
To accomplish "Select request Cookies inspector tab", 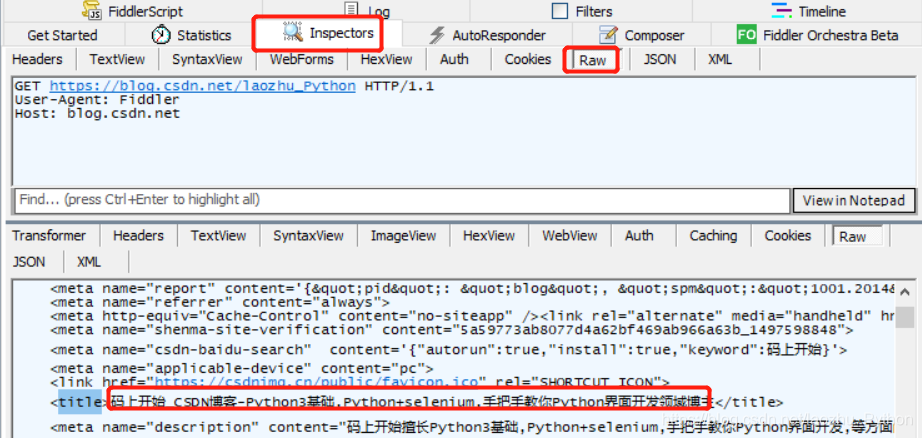I will [527, 59].
